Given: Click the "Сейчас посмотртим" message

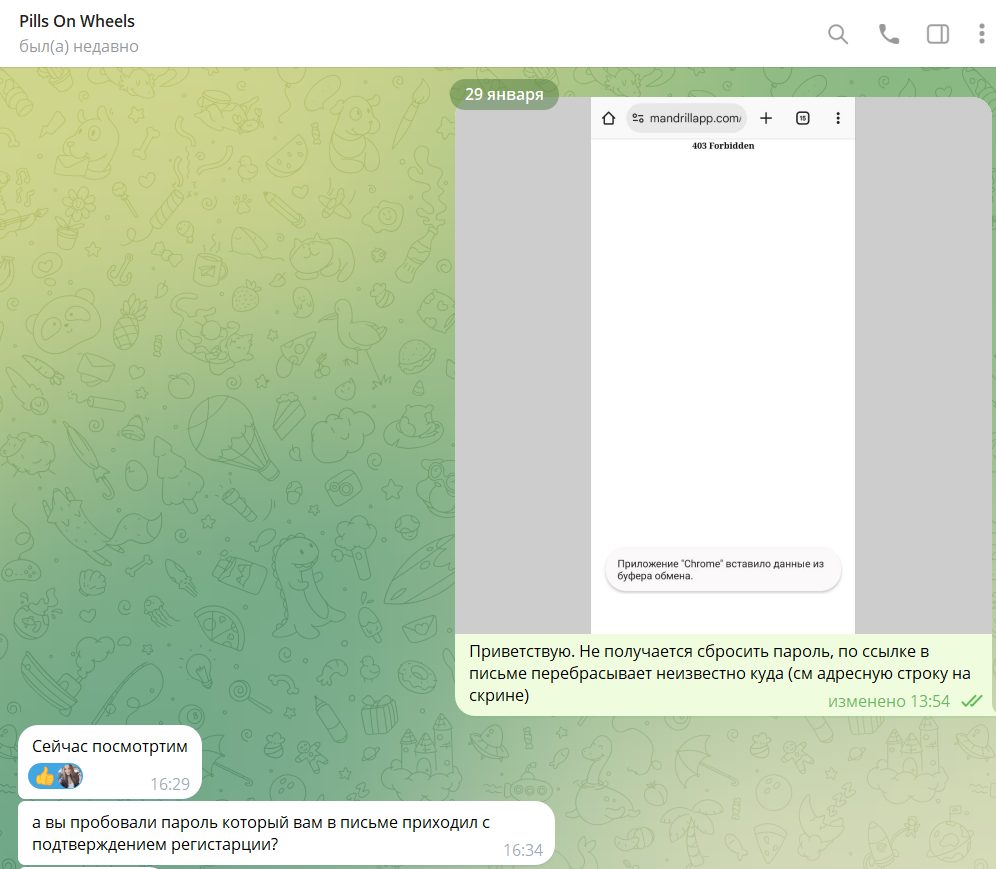Looking at the screenshot, I should pyautogui.click(x=110, y=746).
